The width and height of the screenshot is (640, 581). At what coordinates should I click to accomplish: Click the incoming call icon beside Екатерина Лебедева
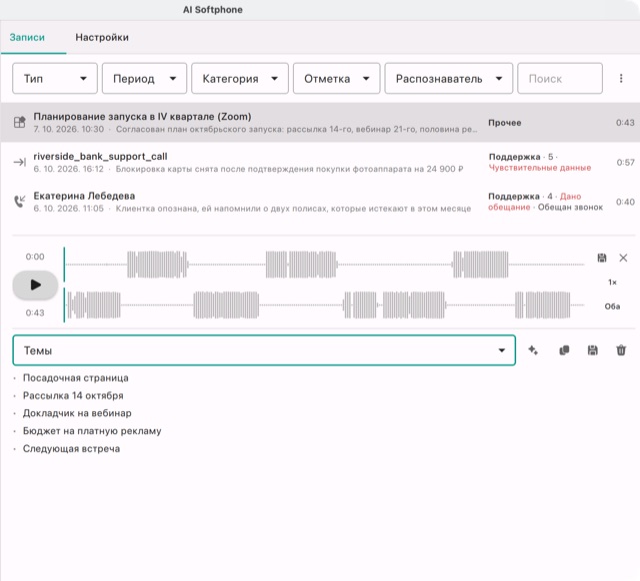pyautogui.click(x=20, y=201)
